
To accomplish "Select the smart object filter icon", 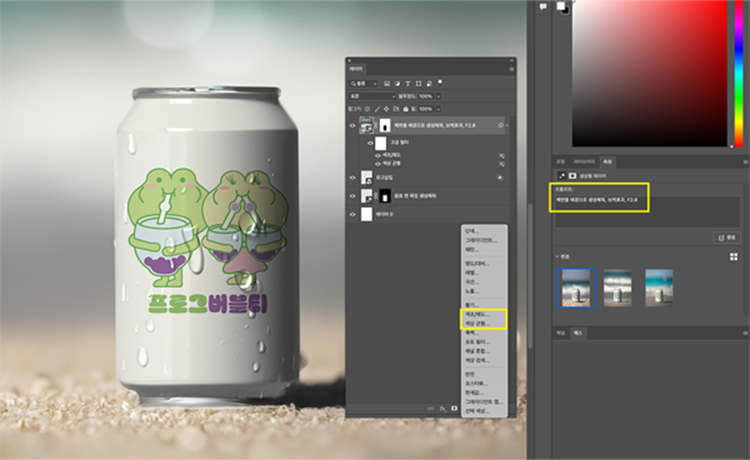I will pyautogui.click(x=429, y=84).
